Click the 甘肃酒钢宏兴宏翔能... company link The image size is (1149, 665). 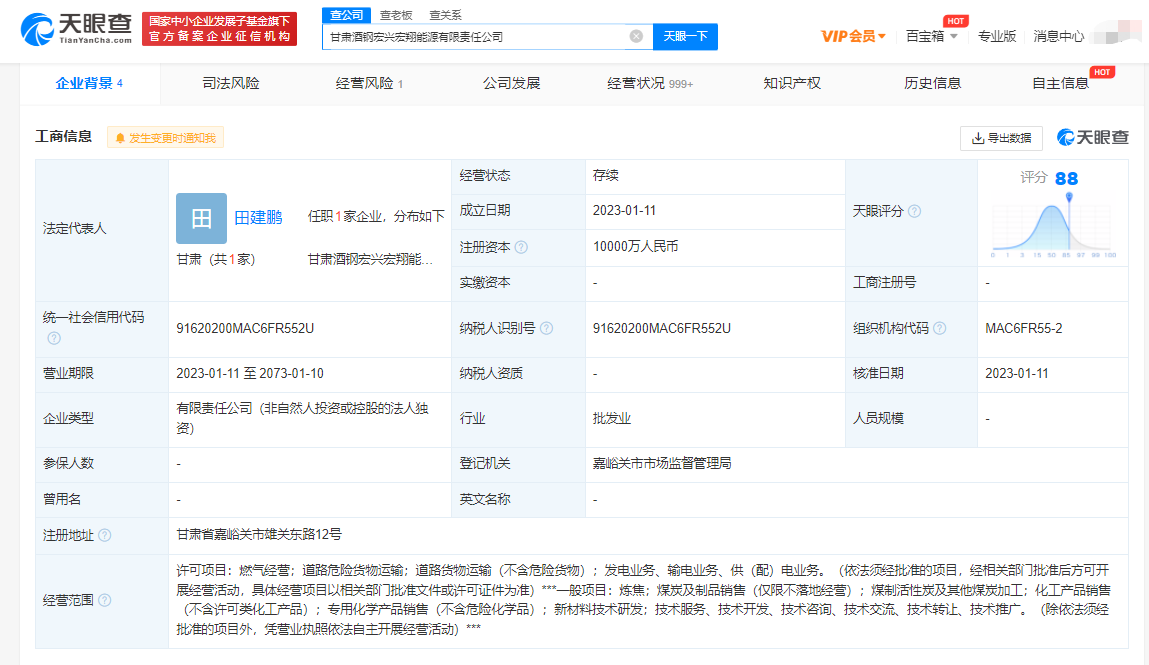click(x=370, y=259)
